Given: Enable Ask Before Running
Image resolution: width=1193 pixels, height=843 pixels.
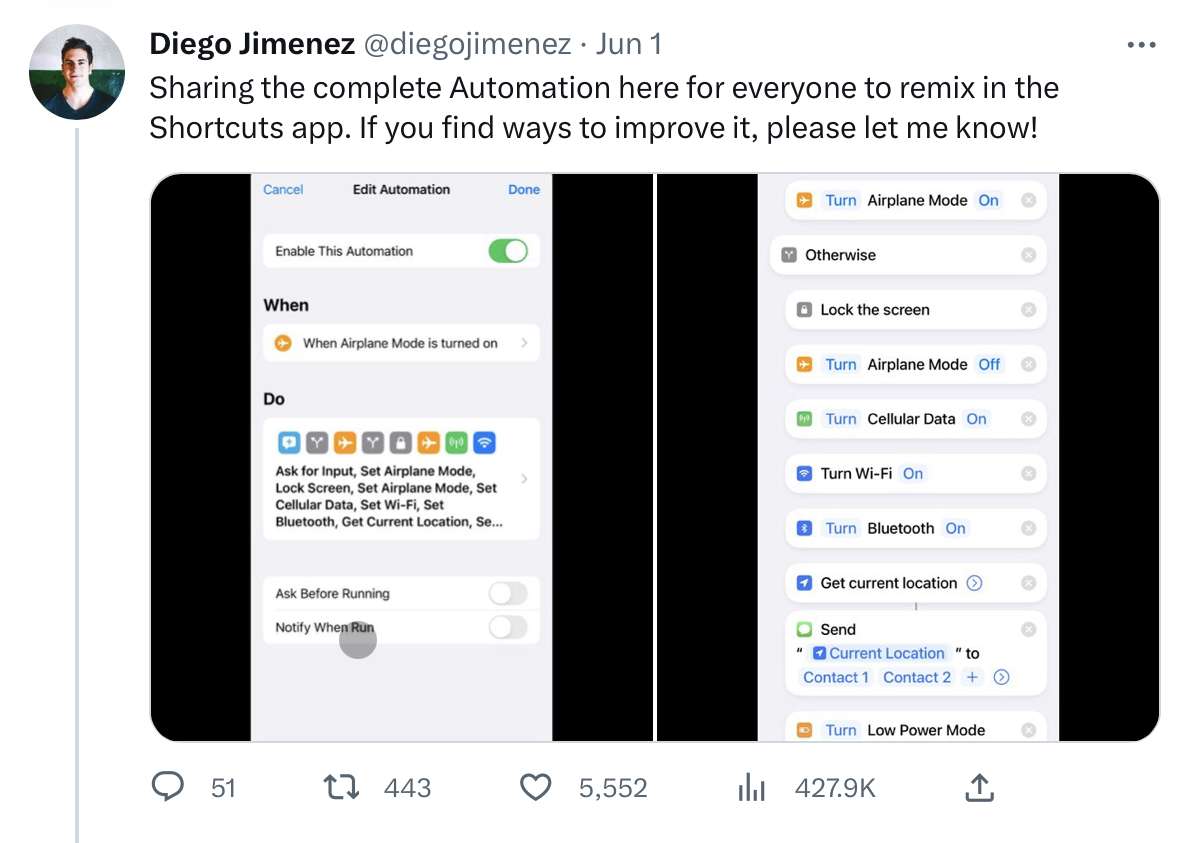Looking at the screenshot, I should point(507,593).
